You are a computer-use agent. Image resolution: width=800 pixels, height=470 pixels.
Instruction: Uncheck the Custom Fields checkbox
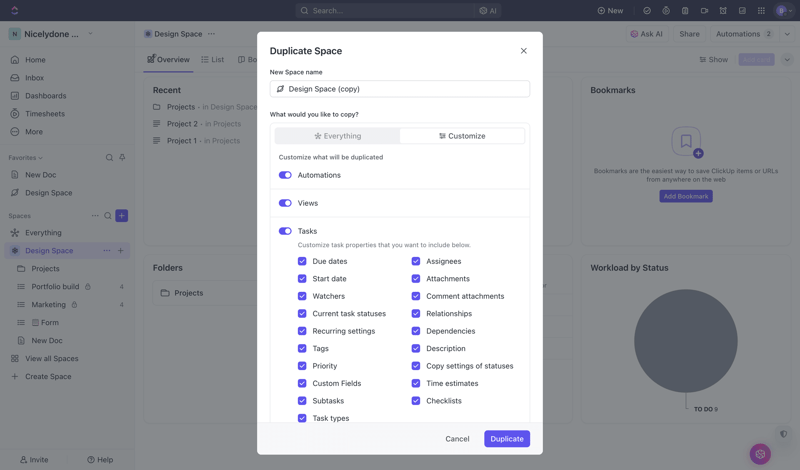point(302,383)
